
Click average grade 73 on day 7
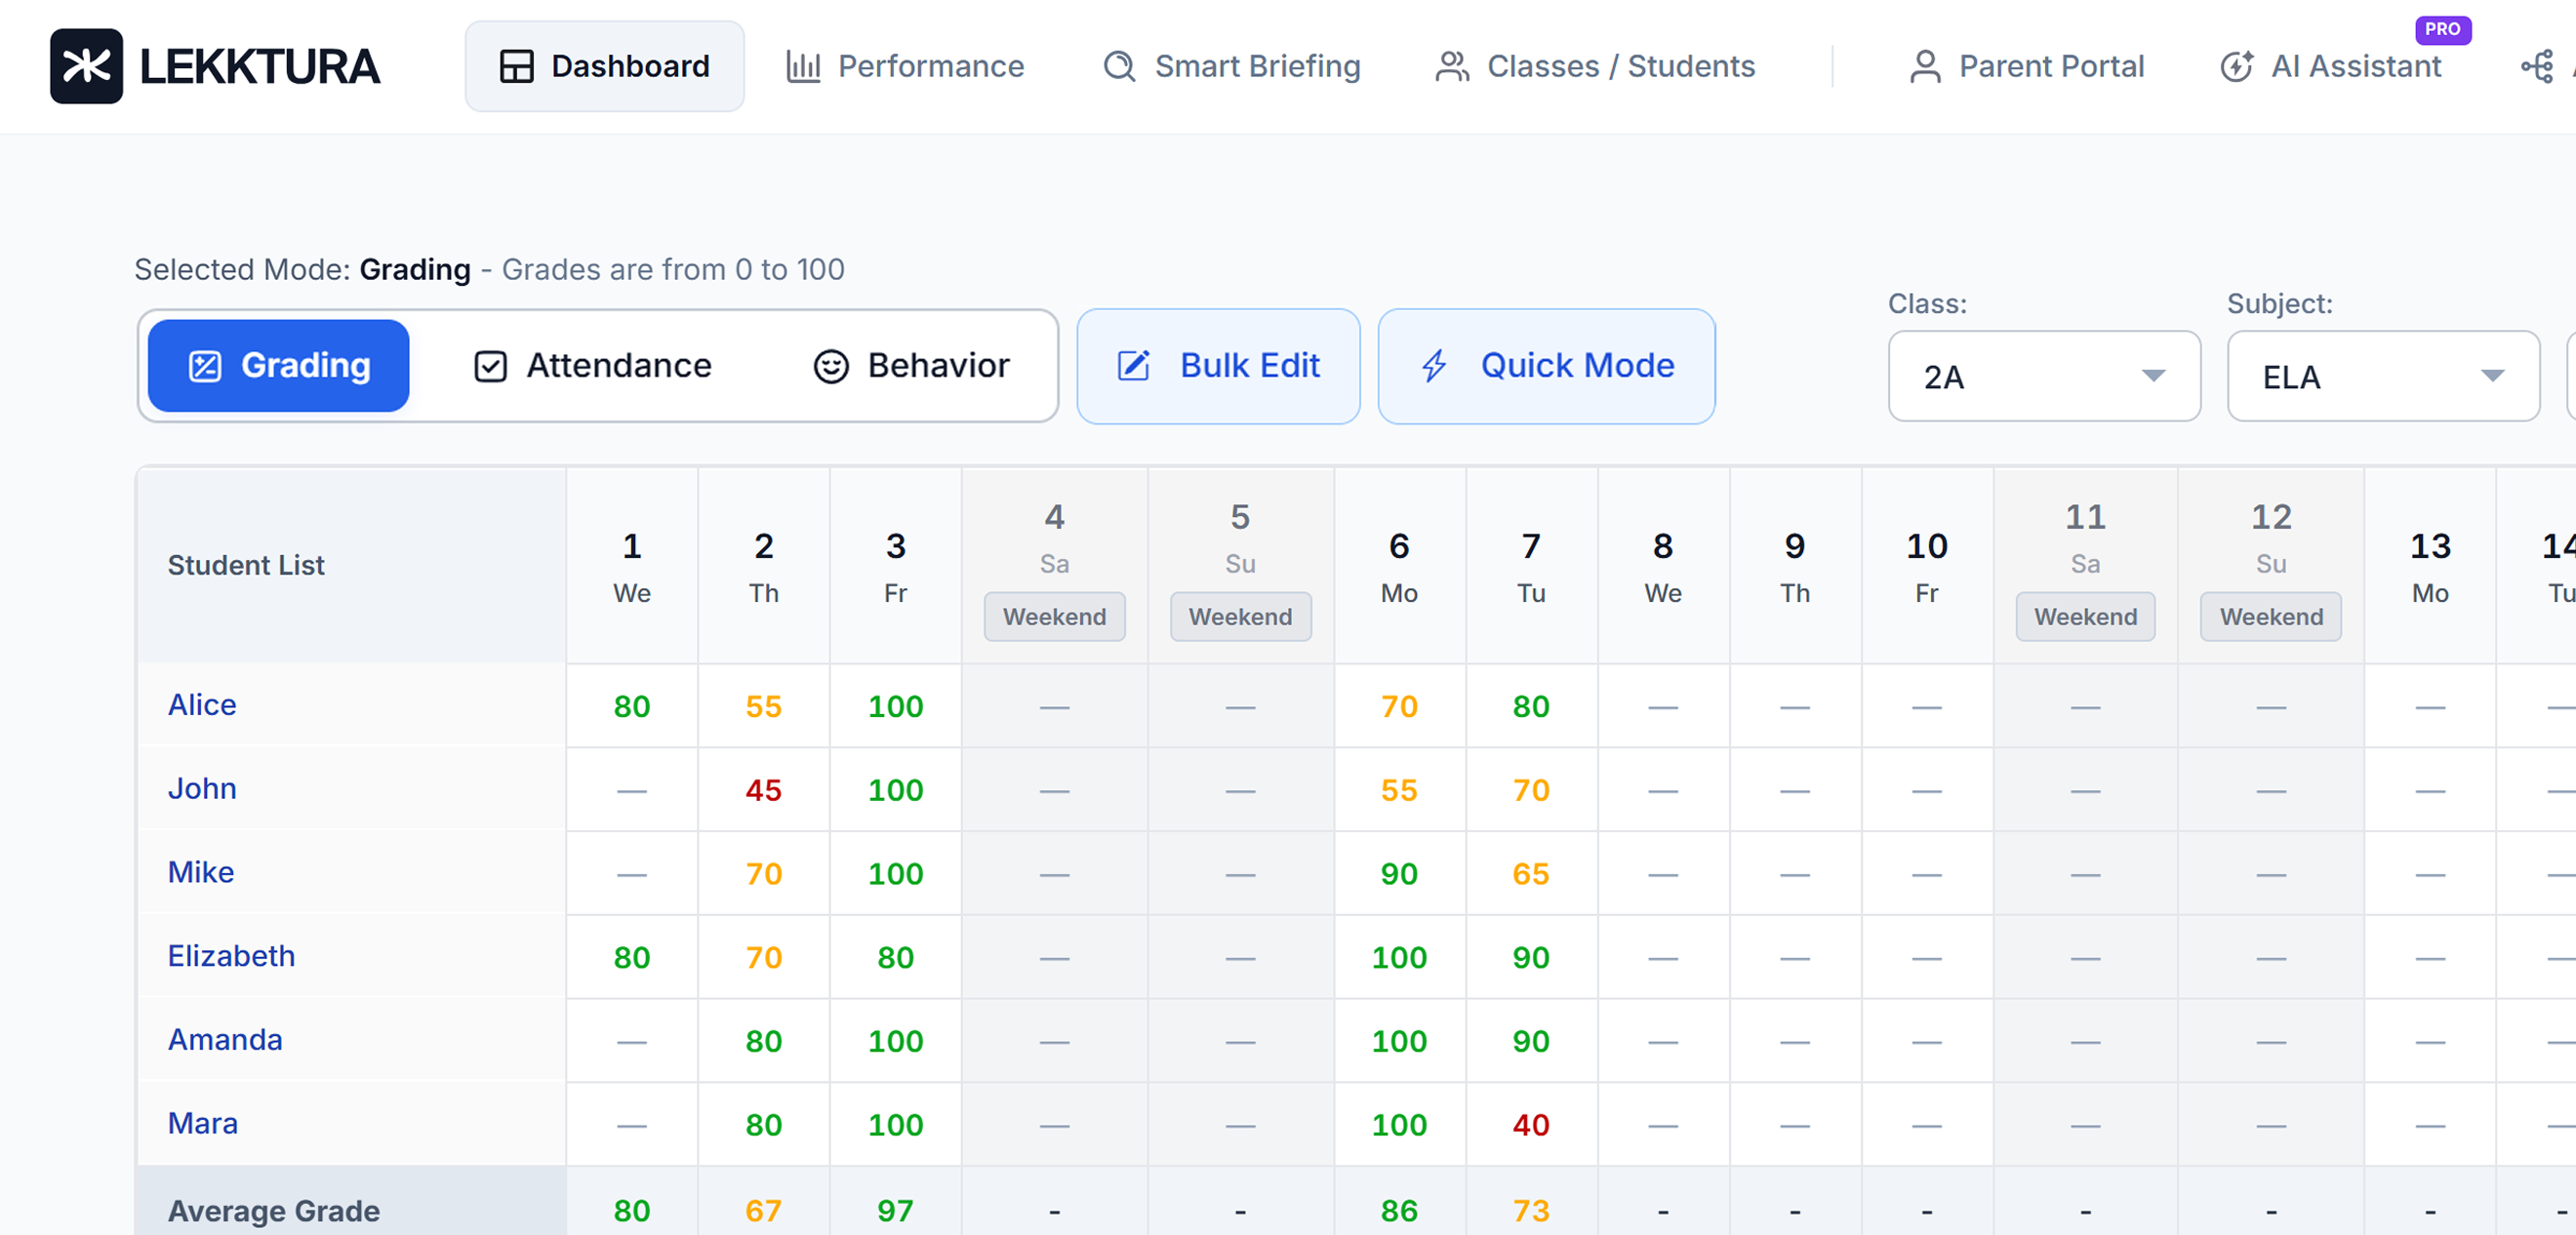(1531, 1210)
